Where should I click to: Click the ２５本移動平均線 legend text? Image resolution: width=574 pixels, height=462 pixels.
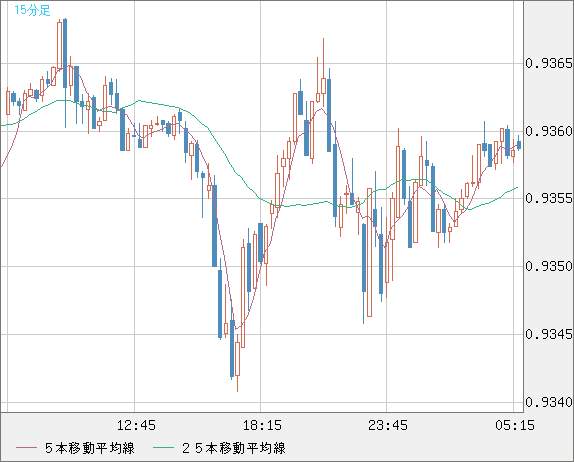234,448
